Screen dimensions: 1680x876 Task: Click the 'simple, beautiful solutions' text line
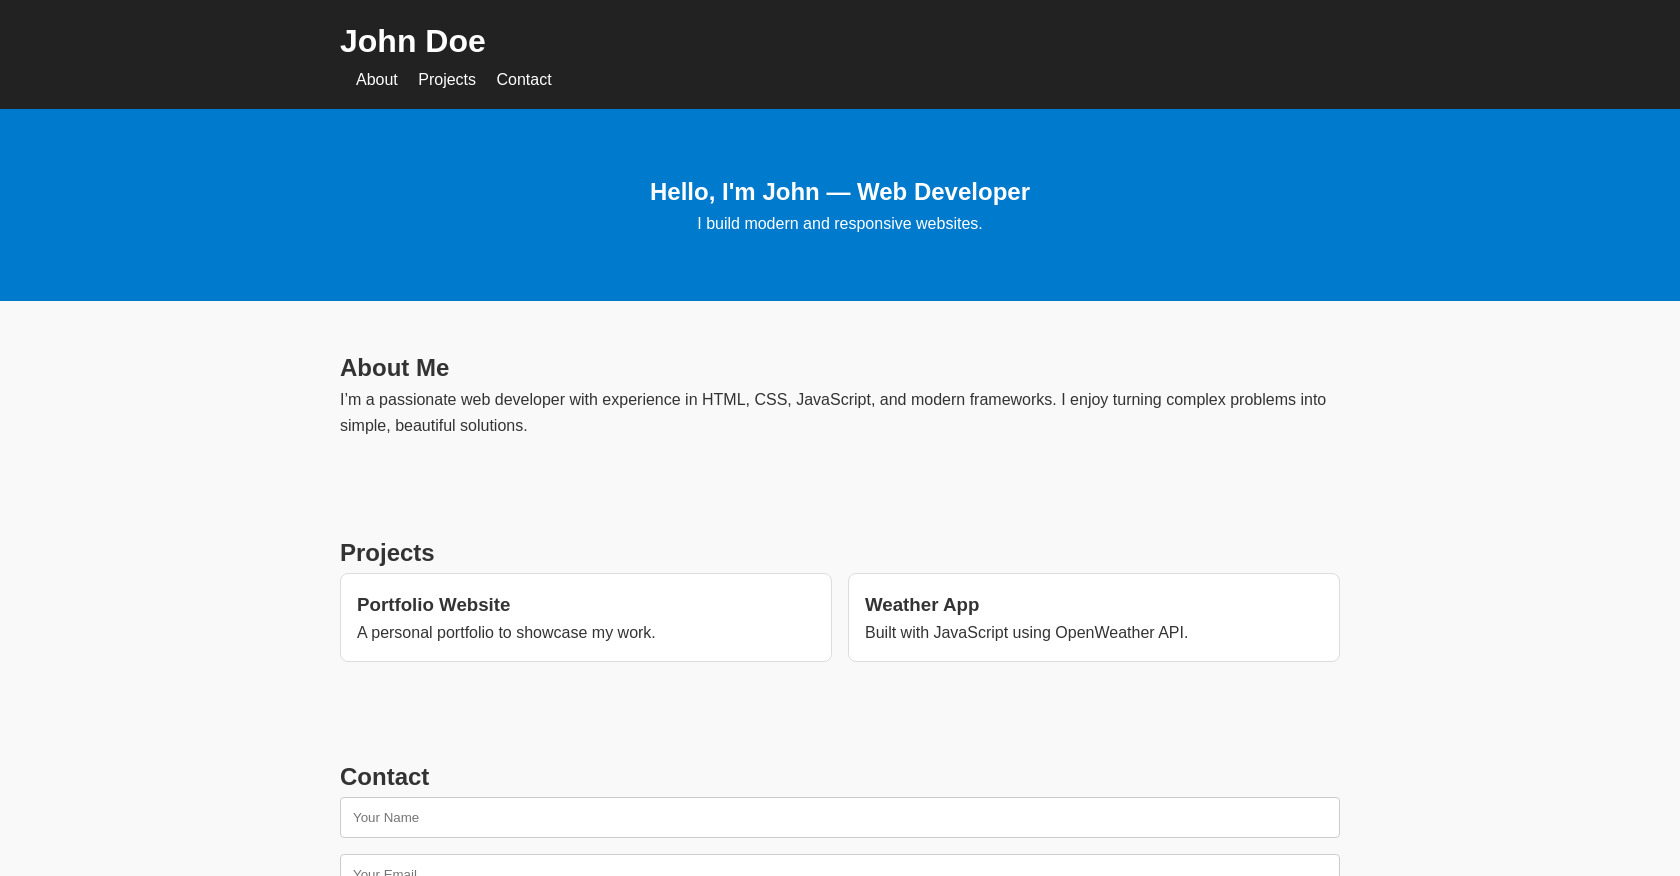pos(433,426)
